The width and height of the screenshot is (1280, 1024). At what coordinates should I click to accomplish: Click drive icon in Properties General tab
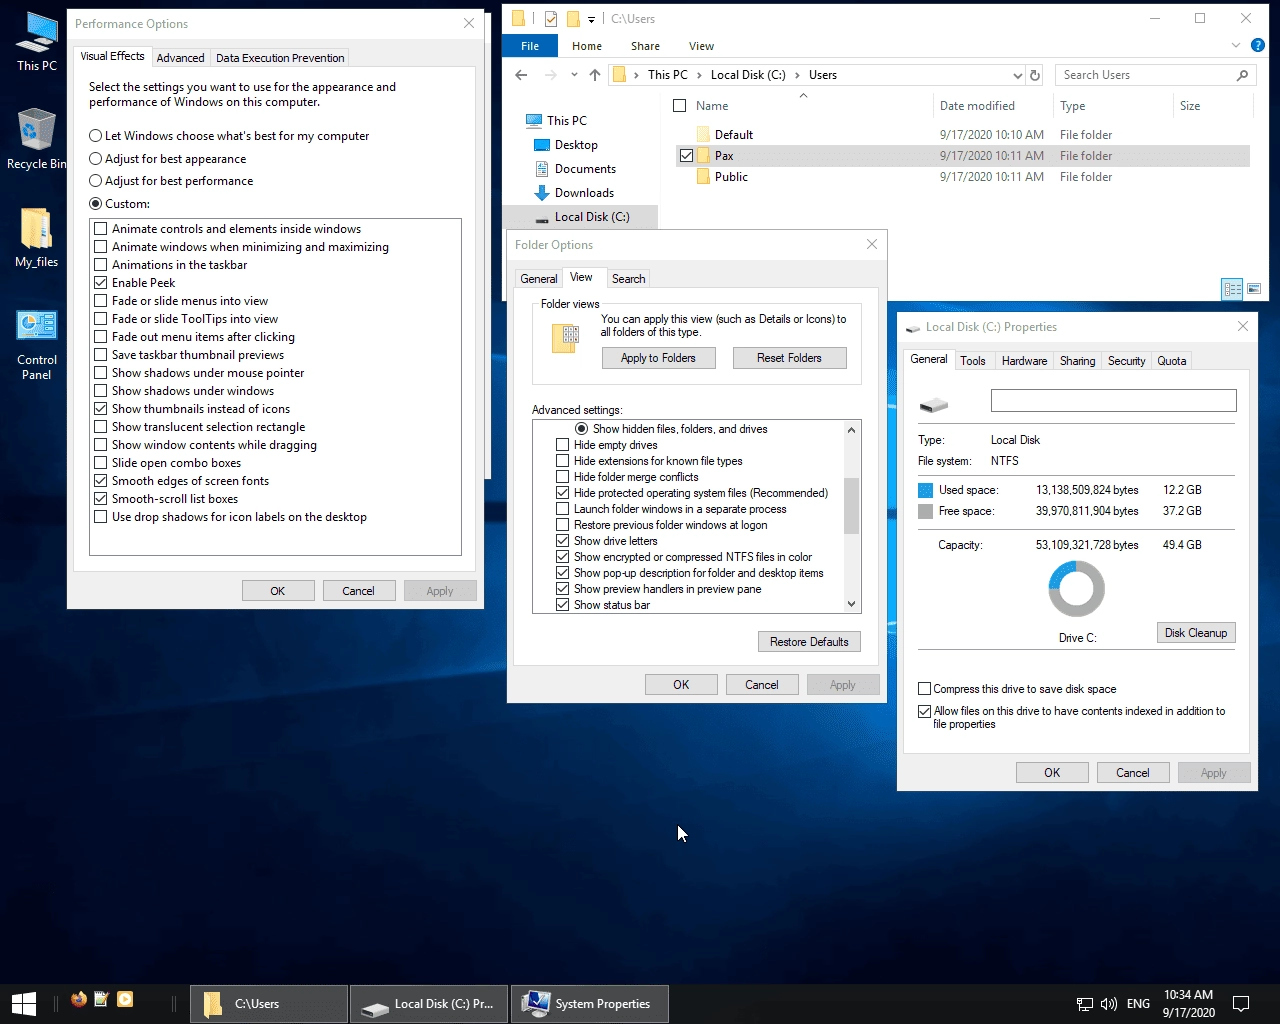tap(933, 405)
